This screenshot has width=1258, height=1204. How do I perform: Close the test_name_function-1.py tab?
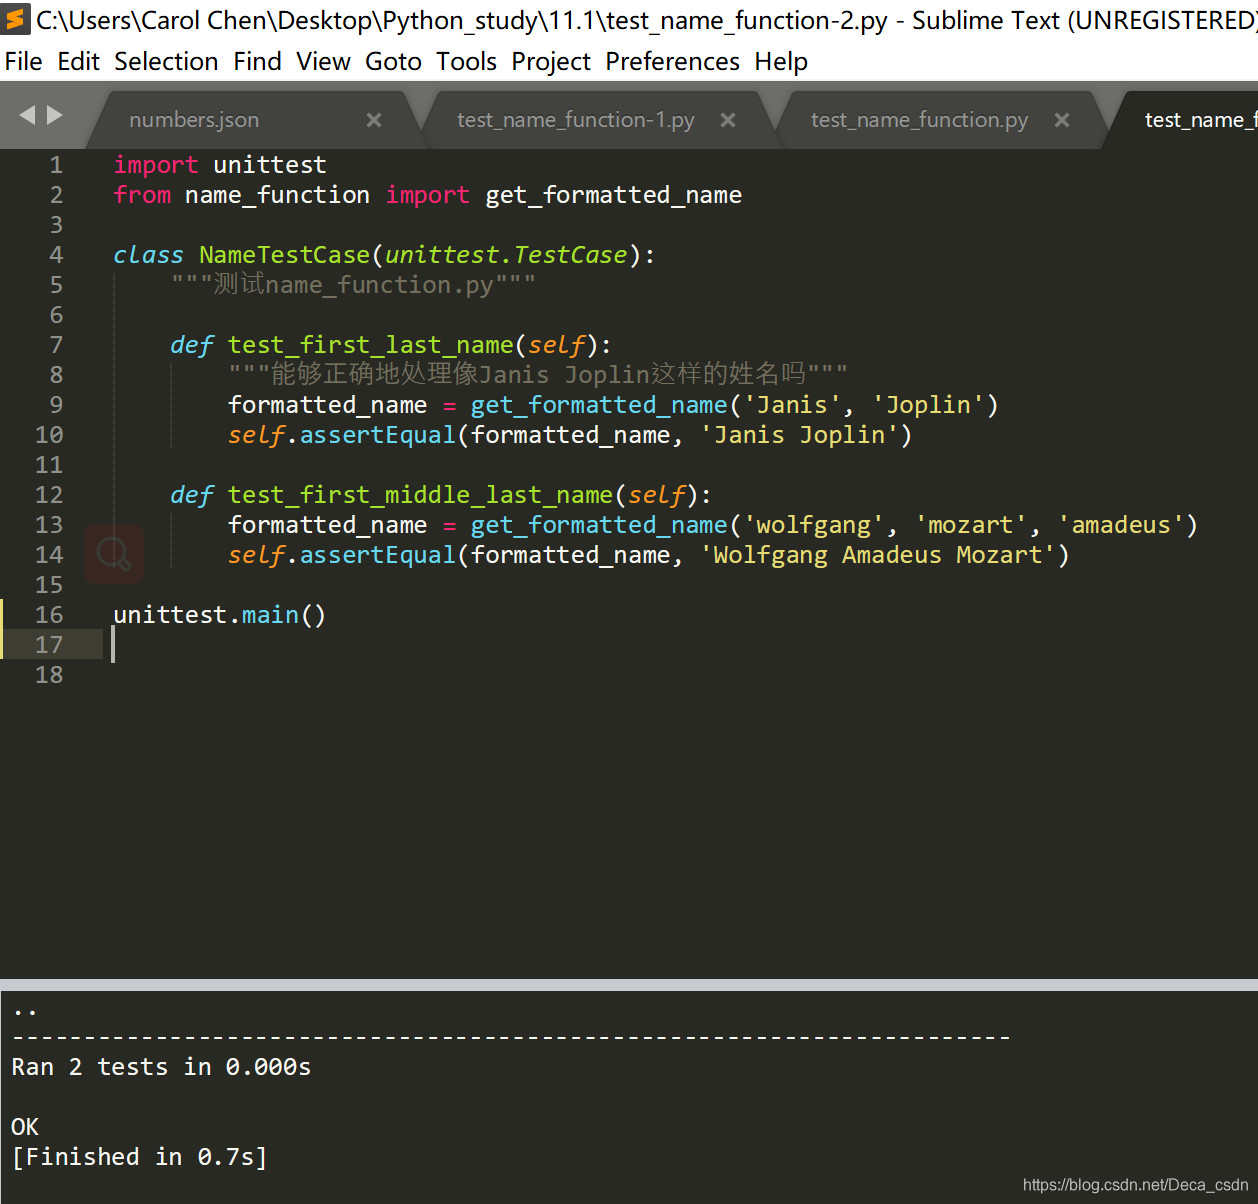pos(728,120)
